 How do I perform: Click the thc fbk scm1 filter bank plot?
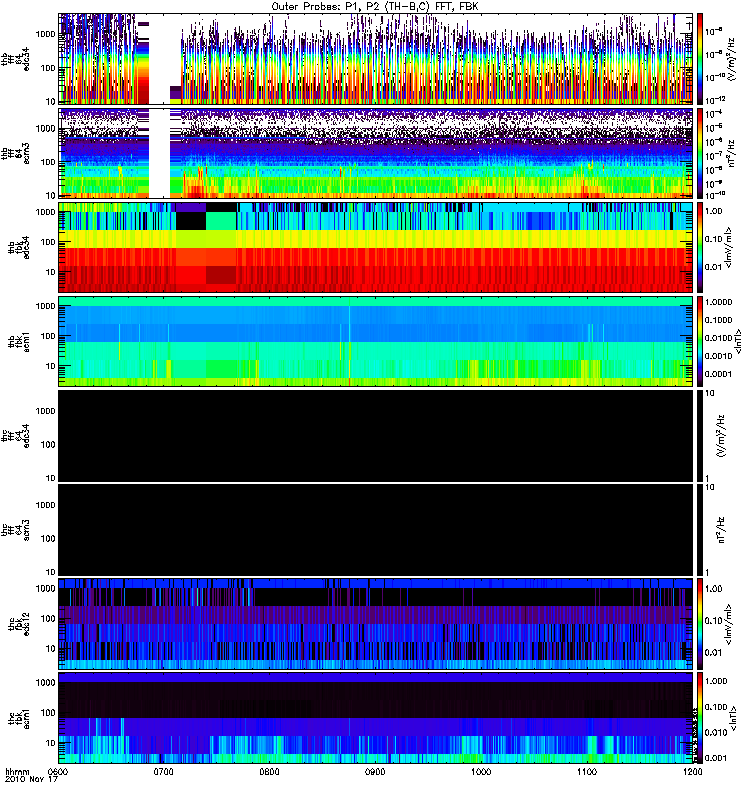[376, 718]
